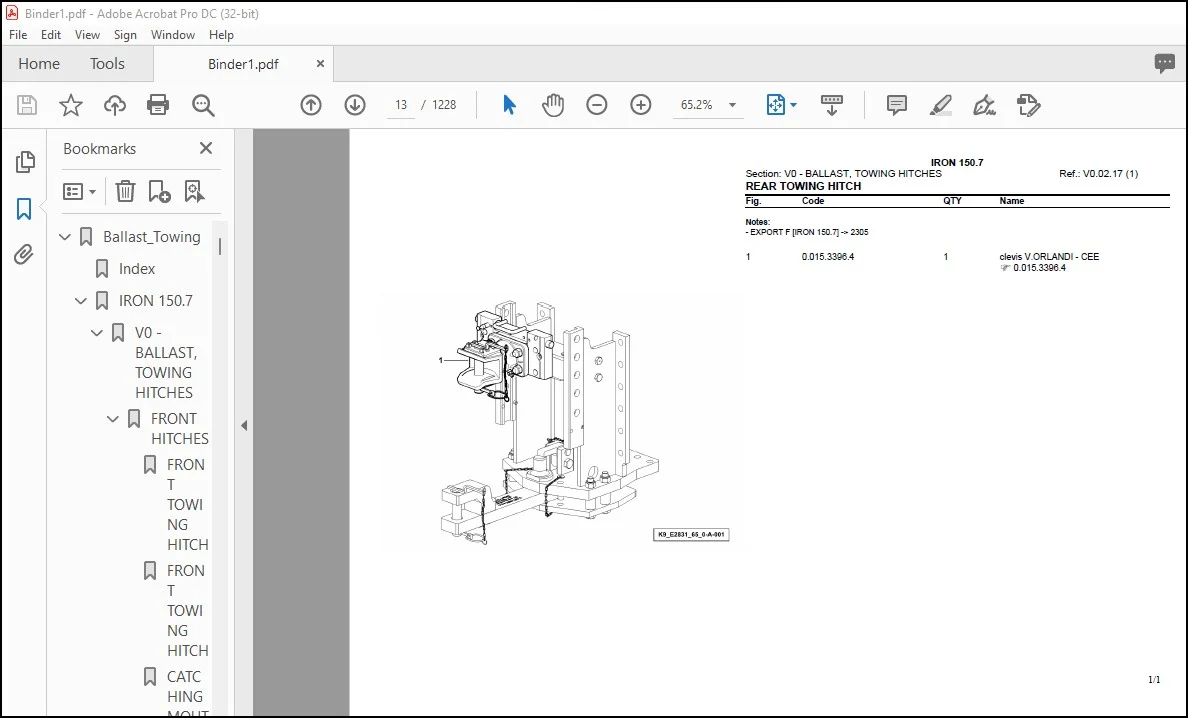Switch to Tools tab
Image resolution: width=1188 pixels, height=718 pixels.
(x=107, y=64)
